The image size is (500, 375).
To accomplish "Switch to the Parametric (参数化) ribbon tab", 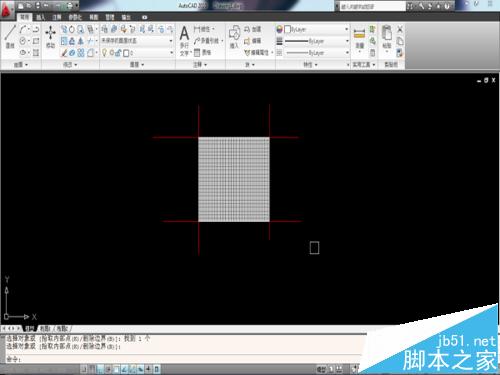I will [x=75, y=17].
